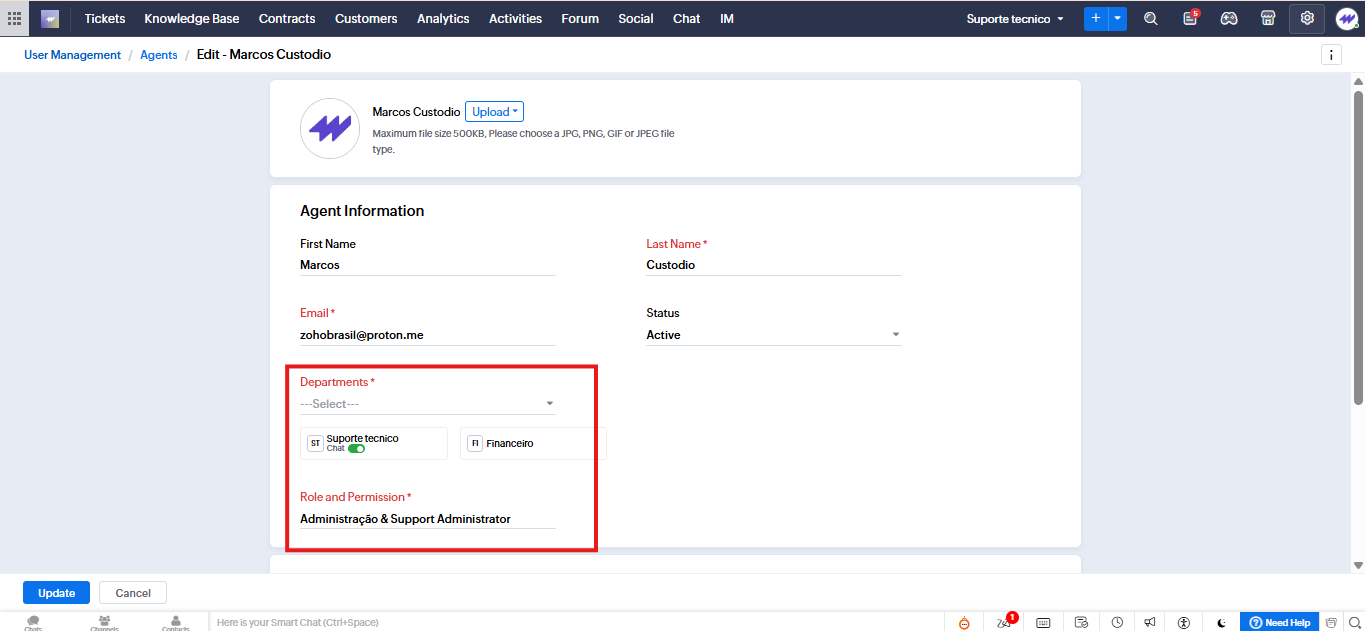Open notifications icon with badge 5
The height and width of the screenshot is (631, 1365).
(1189, 18)
